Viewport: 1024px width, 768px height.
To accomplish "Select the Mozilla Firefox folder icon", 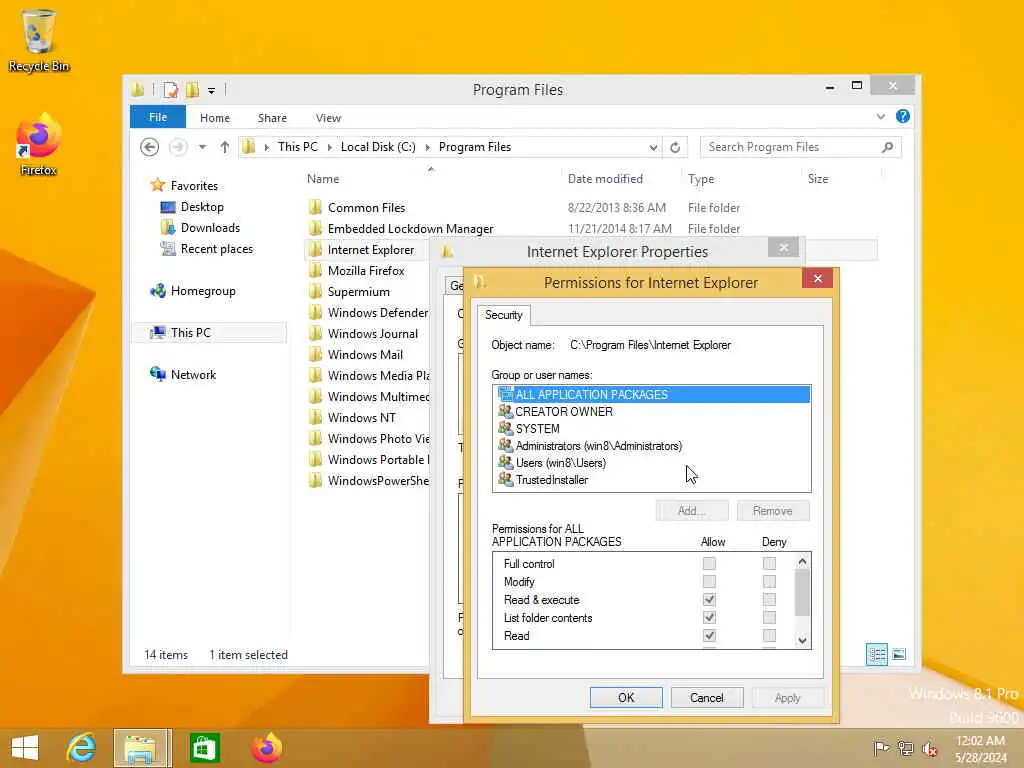I will [x=315, y=270].
